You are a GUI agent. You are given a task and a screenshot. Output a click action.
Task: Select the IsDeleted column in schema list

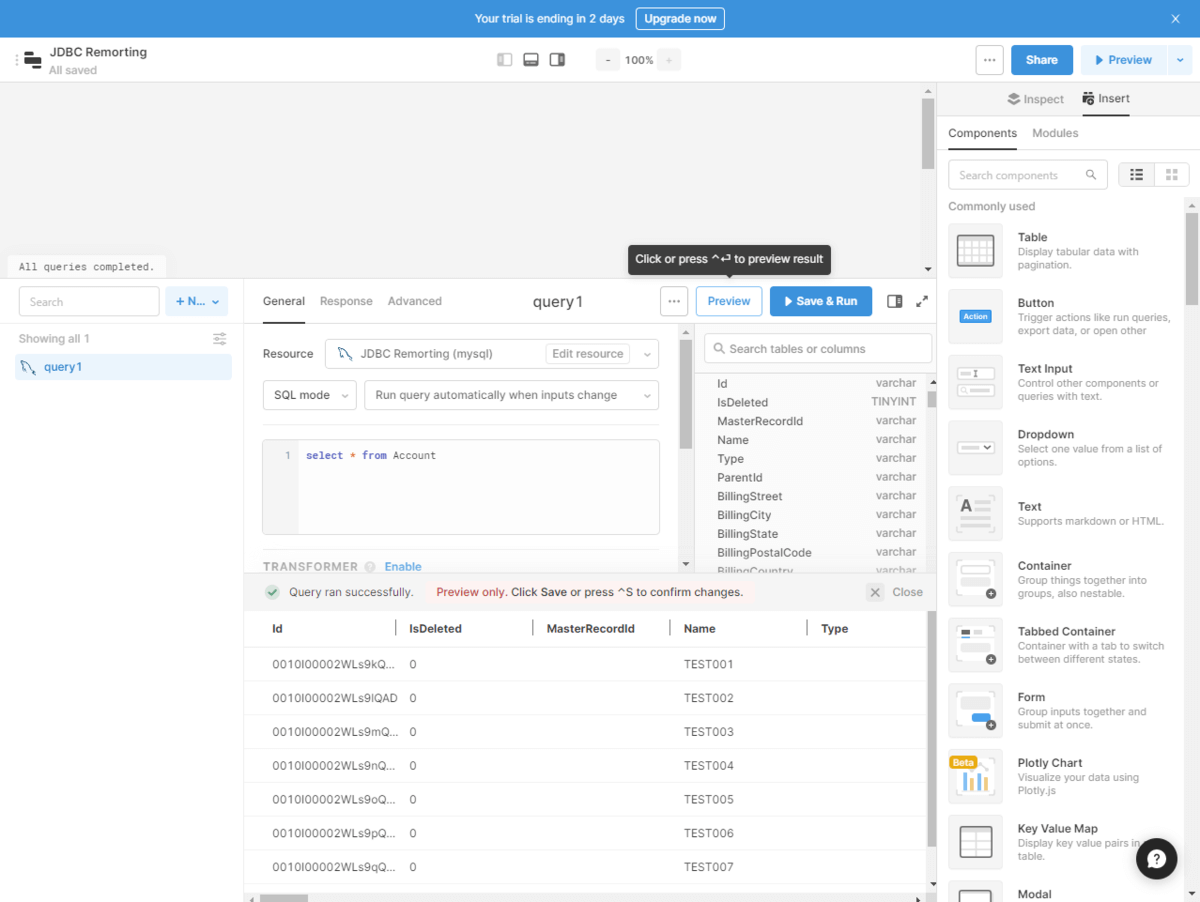[x=743, y=402]
